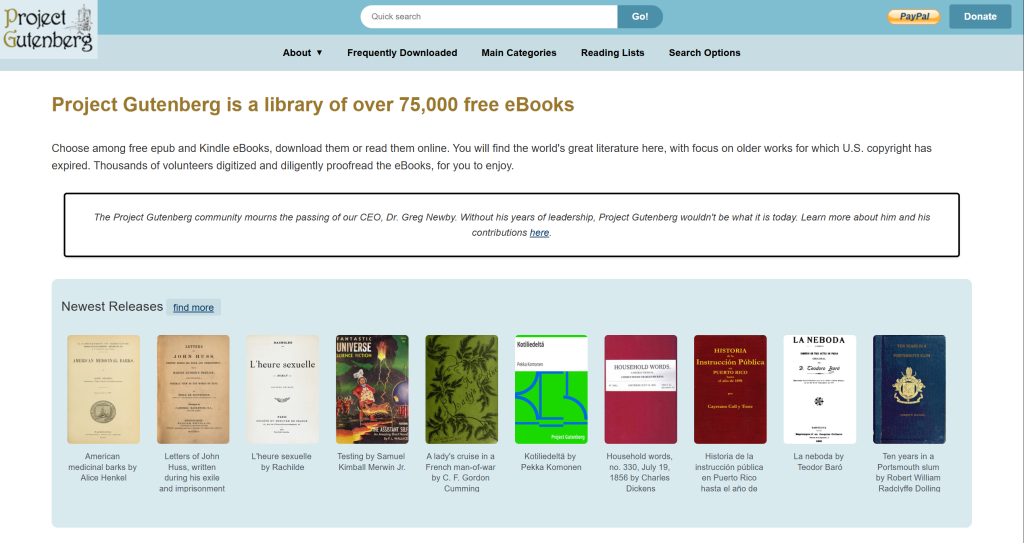Click the Project Gutenberg logo
The height and width of the screenshot is (543, 1024).
48,28
